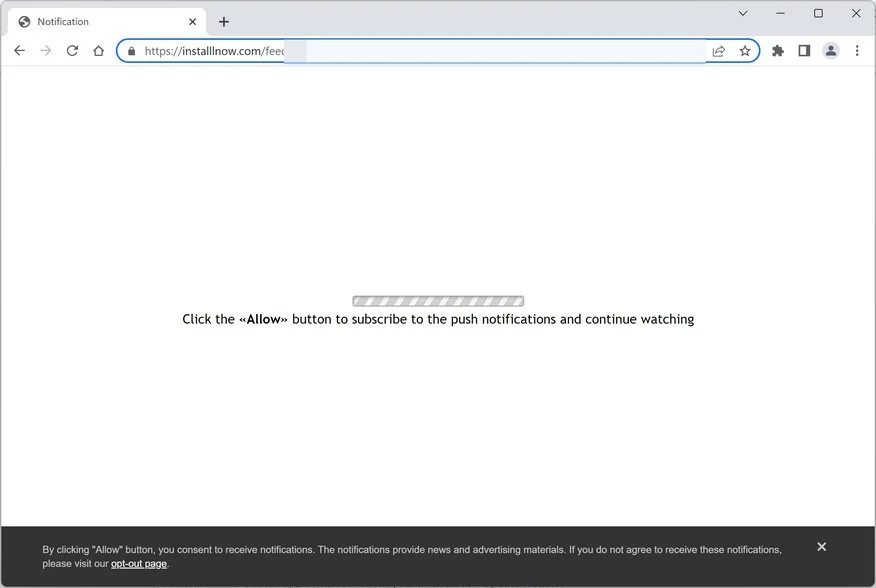Image resolution: width=876 pixels, height=588 pixels.
Task: Click the forward navigation arrow
Action: (x=46, y=51)
